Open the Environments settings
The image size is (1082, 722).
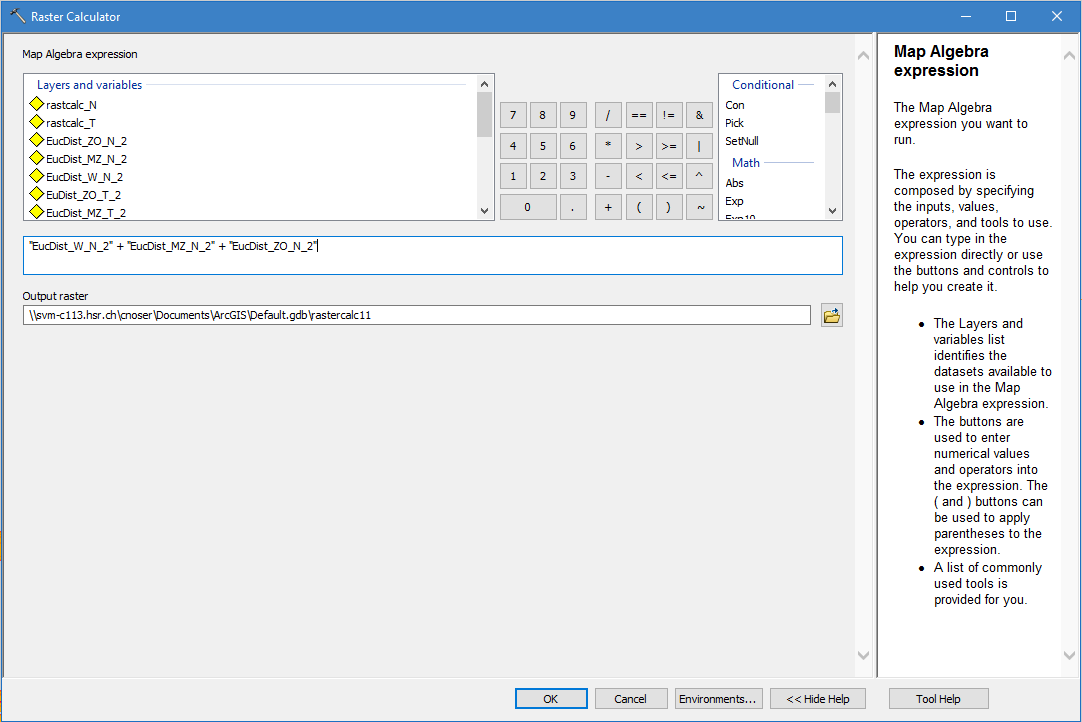[719, 699]
